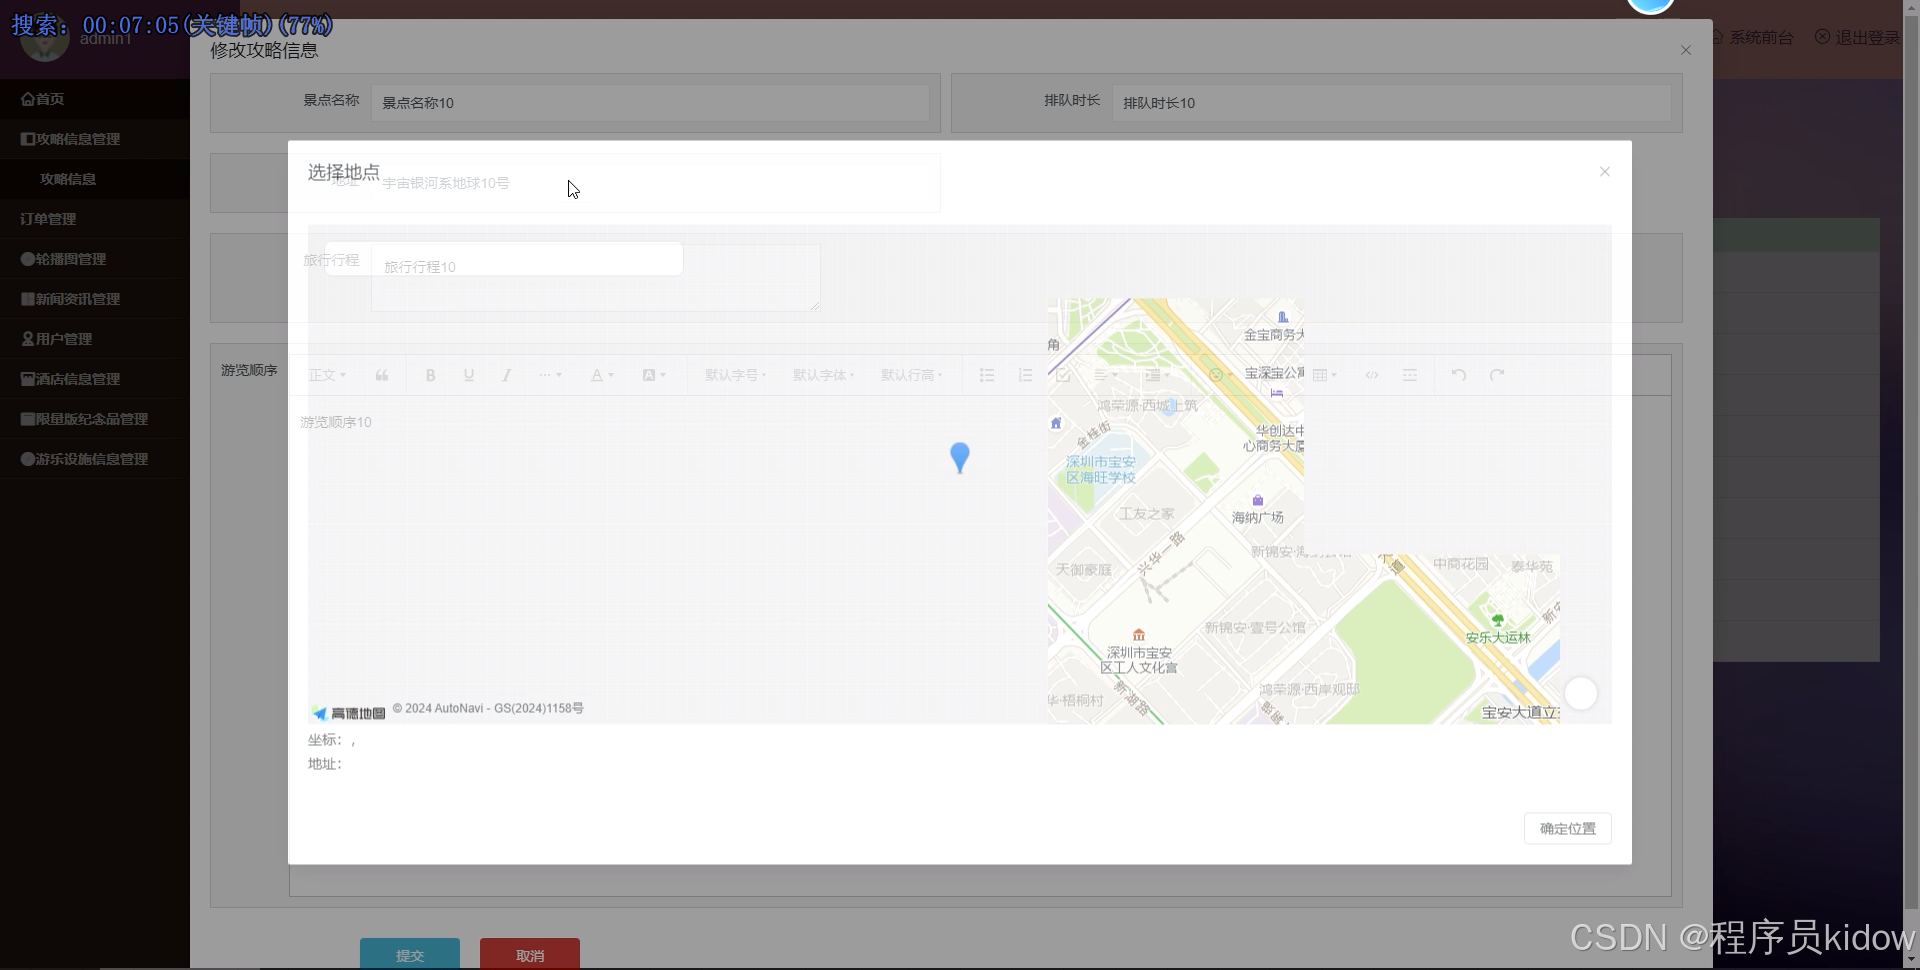This screenshot has height=970, width=1920.
Task: Submit the form with 提交 button
Action: 410,954
